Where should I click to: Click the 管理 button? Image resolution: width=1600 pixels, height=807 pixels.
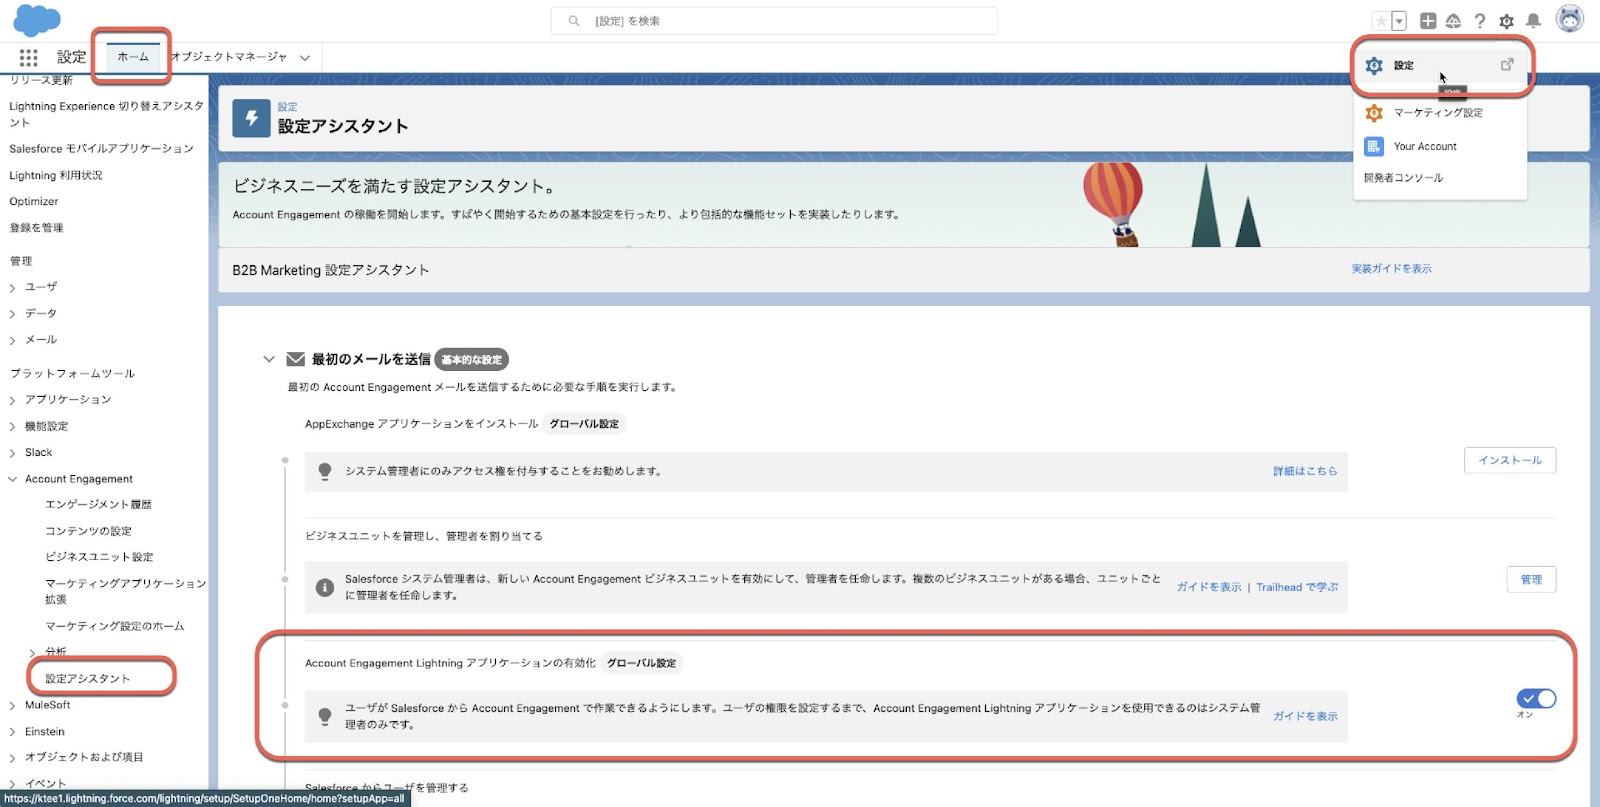(1531, 579)
